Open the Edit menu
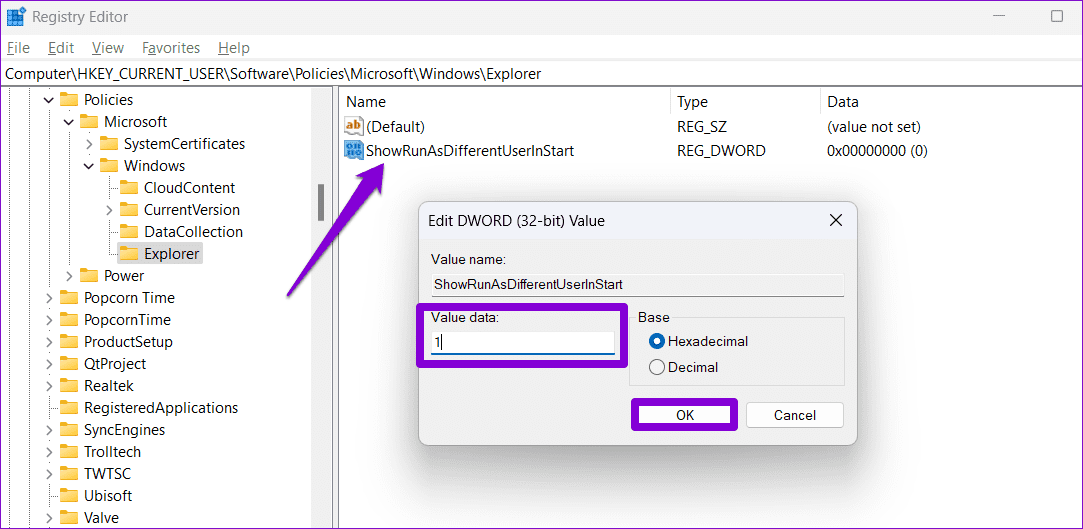Viewport: 1083px width, 529px height. click(x=61, y=48)
